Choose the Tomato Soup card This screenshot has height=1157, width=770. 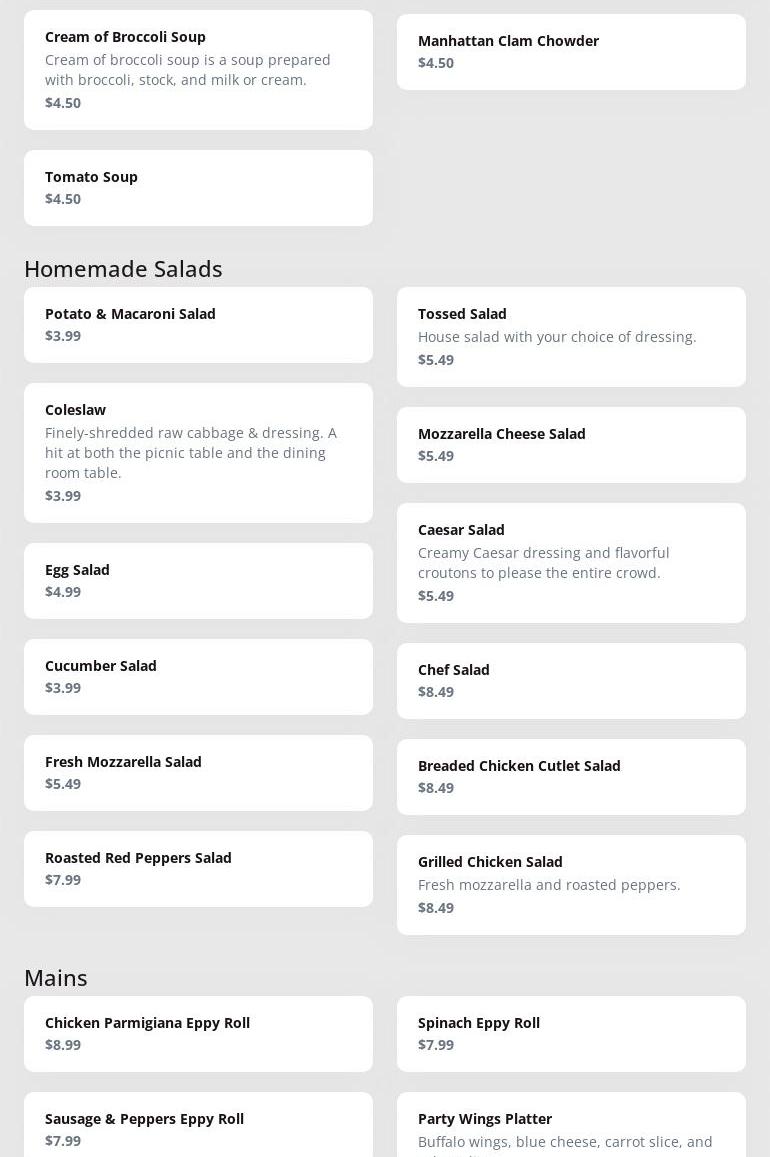coord(198,188)
